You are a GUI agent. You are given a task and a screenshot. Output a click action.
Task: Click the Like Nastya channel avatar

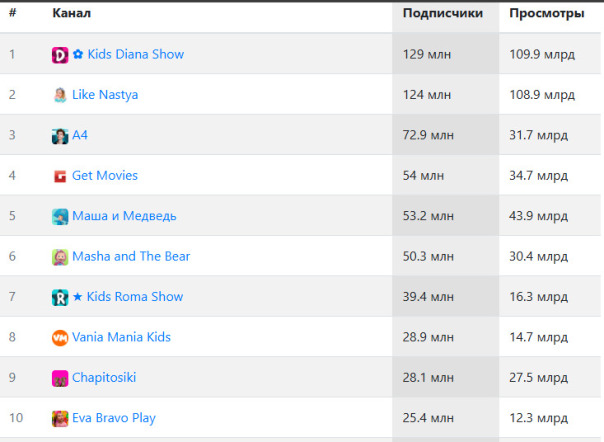pyautogui.click(x=60, y=95)
